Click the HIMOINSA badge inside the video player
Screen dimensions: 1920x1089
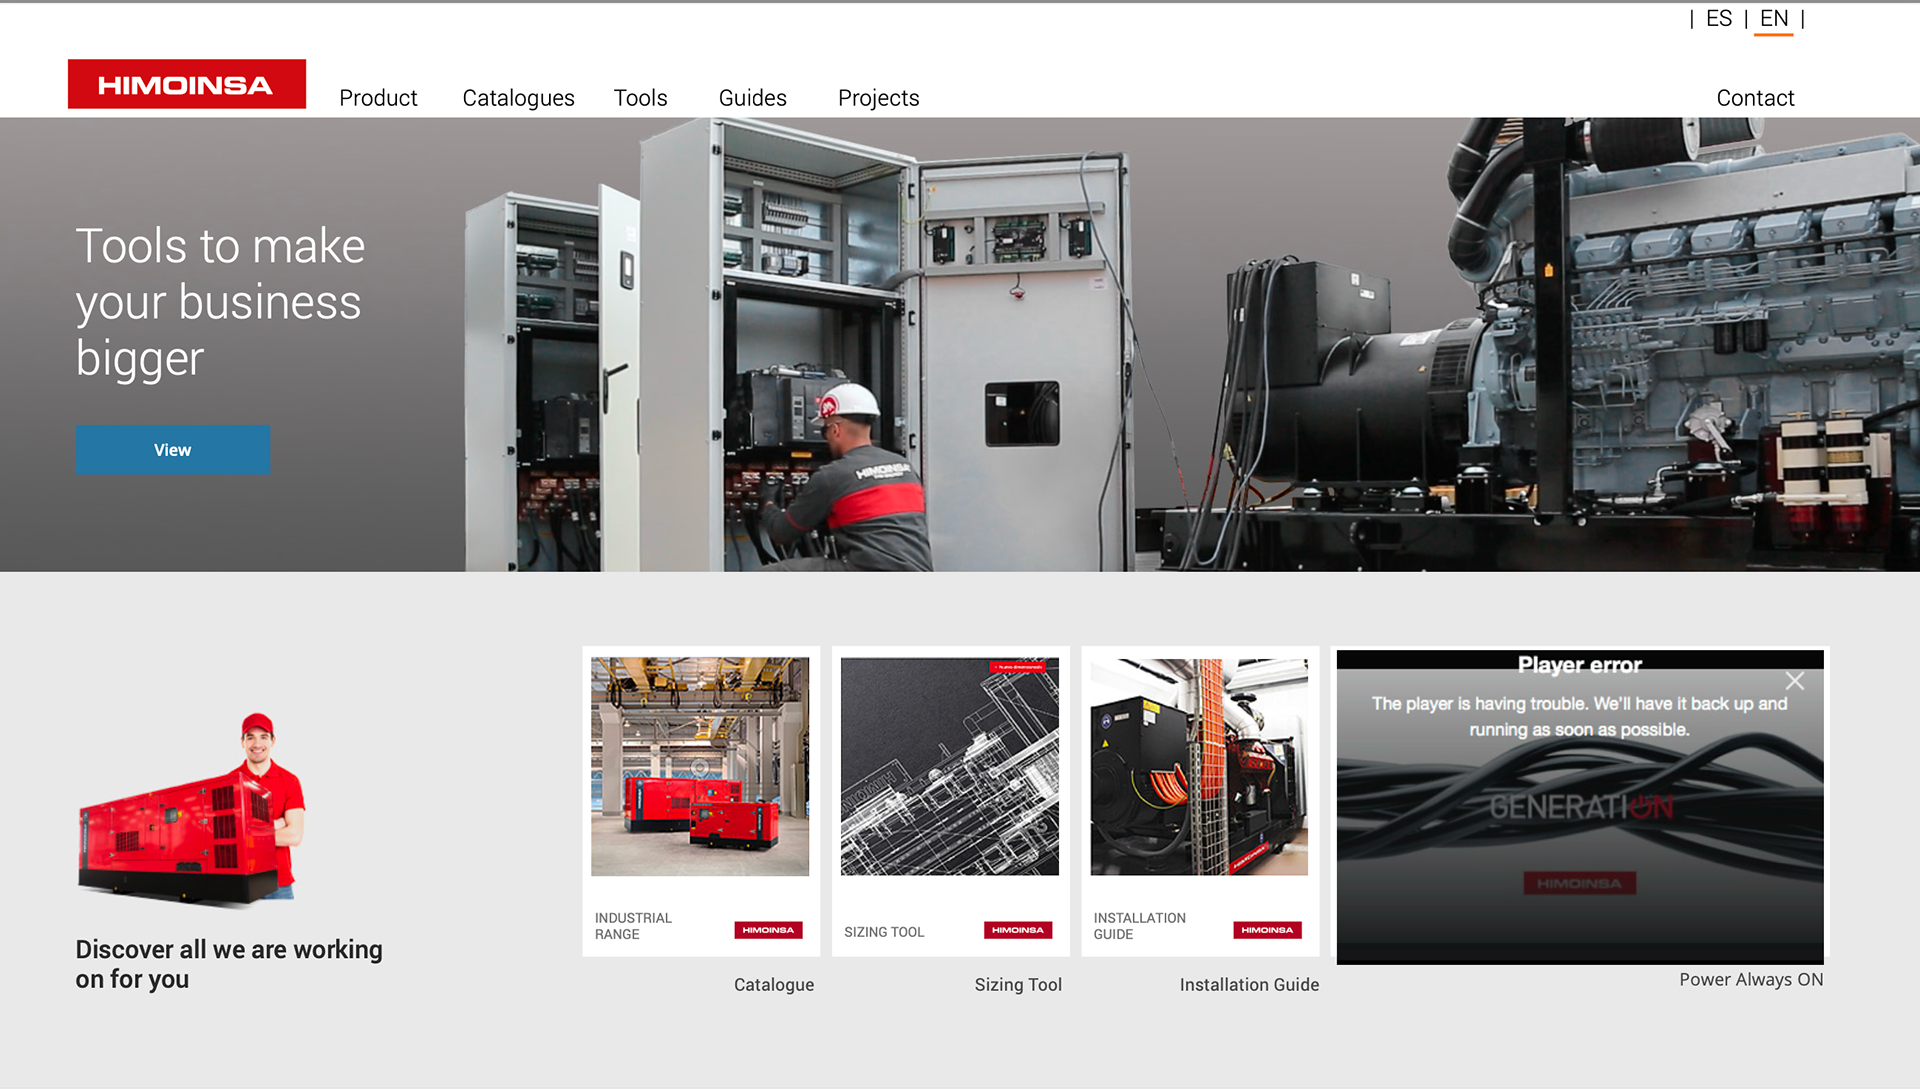1579,883
